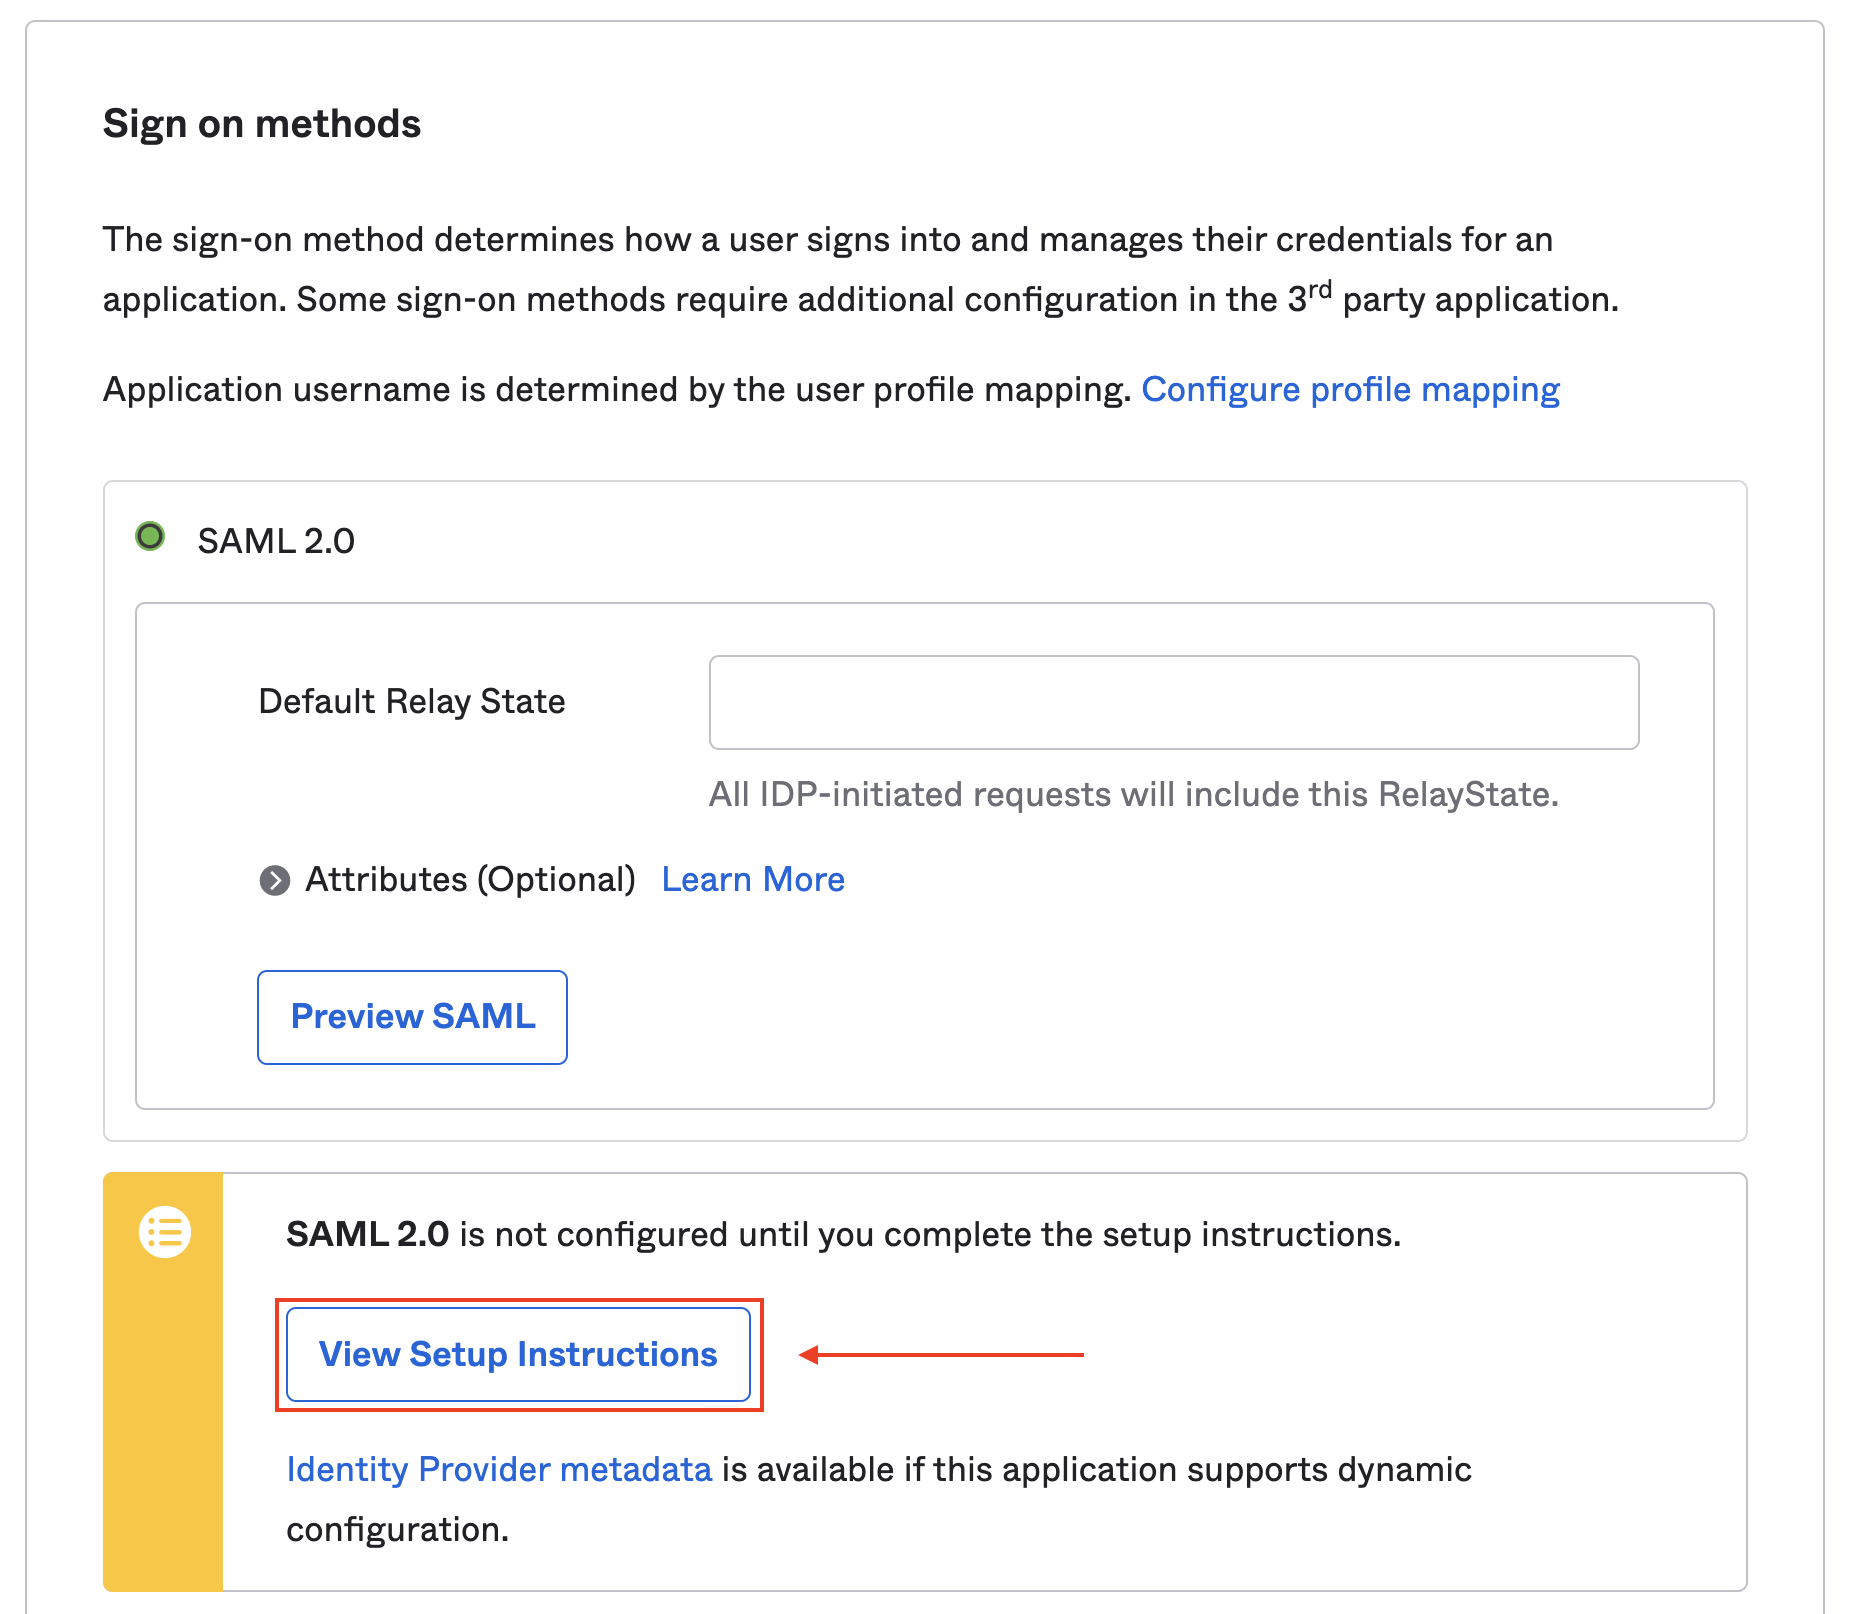1854x1614 pixels.
Task: Click the Default Relay State field label
Action: (412, 702)
